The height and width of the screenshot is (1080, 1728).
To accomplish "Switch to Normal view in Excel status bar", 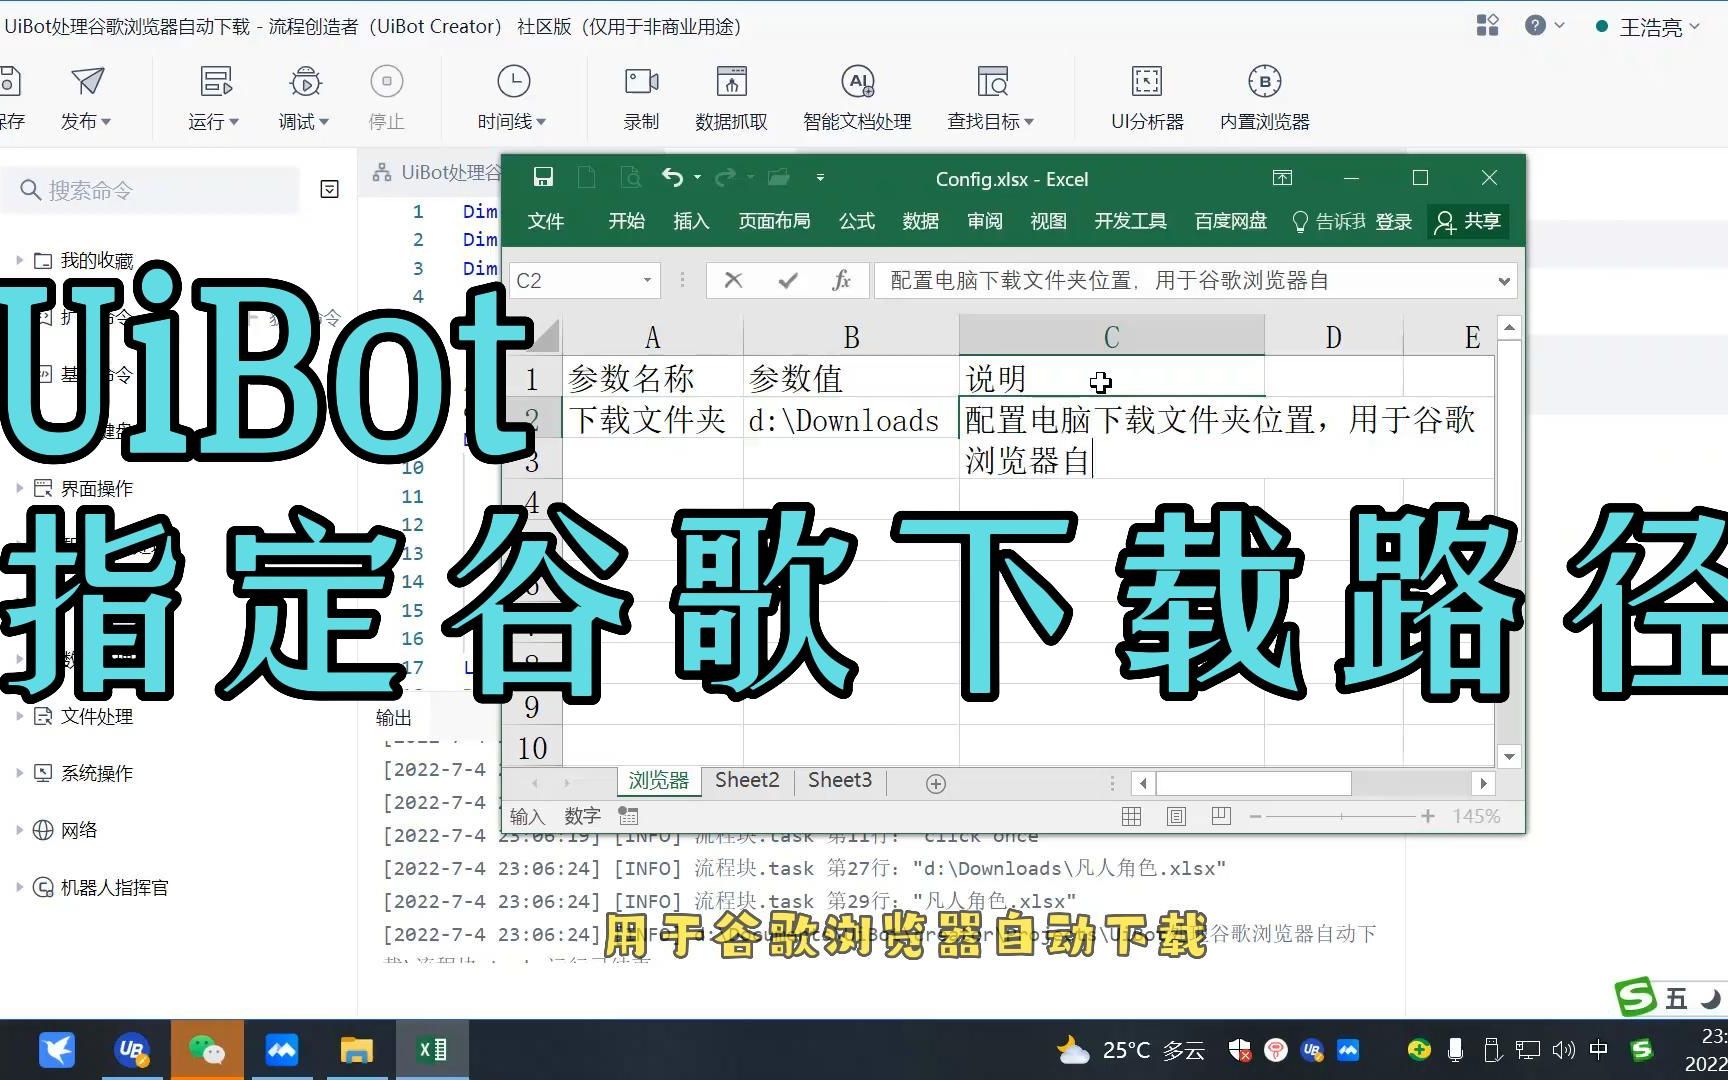I will [1131, 817].
